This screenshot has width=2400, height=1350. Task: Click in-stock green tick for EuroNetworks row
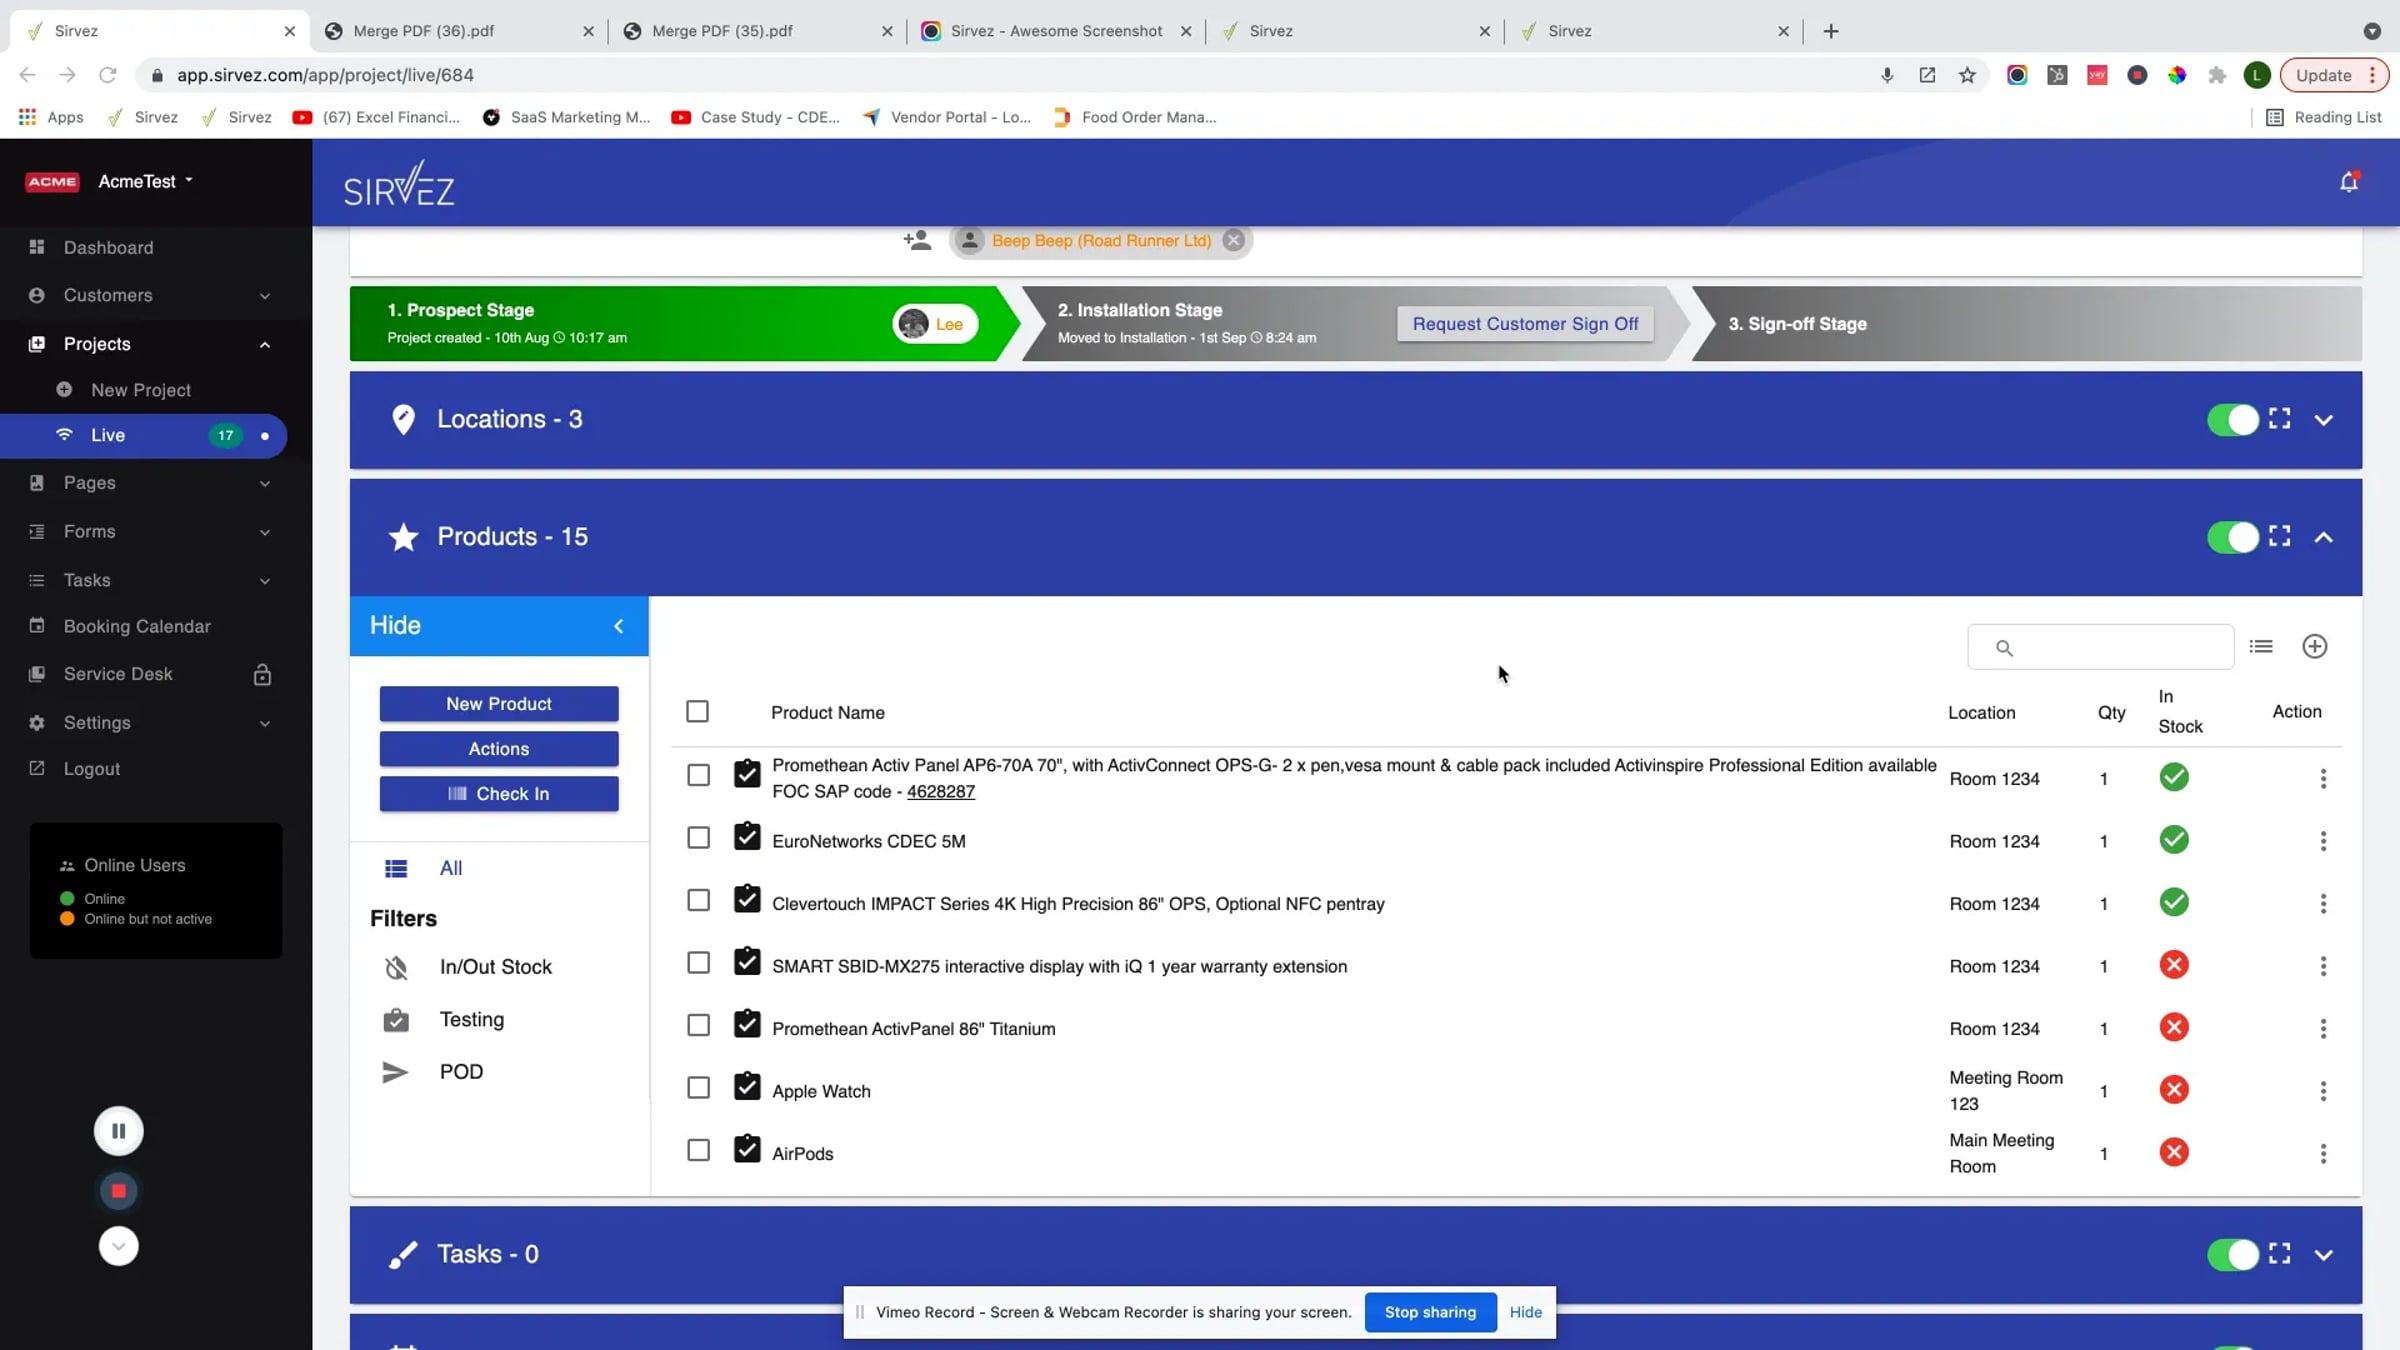tap(2174, 840)
